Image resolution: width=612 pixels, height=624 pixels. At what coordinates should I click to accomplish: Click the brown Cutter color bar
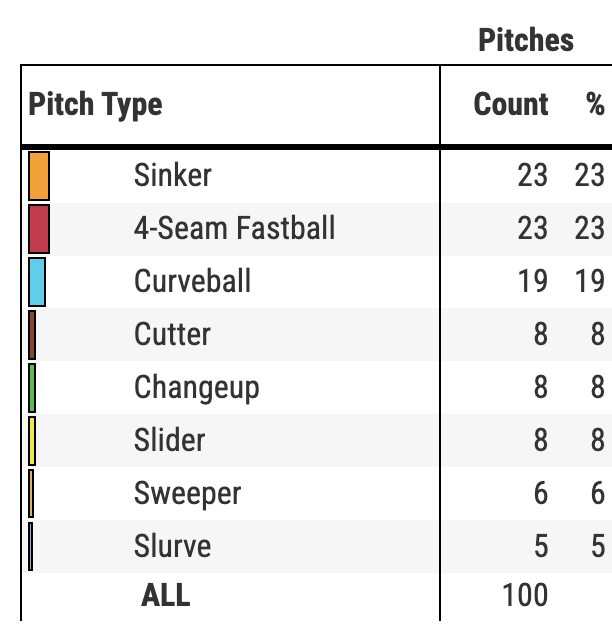(32, 334)
